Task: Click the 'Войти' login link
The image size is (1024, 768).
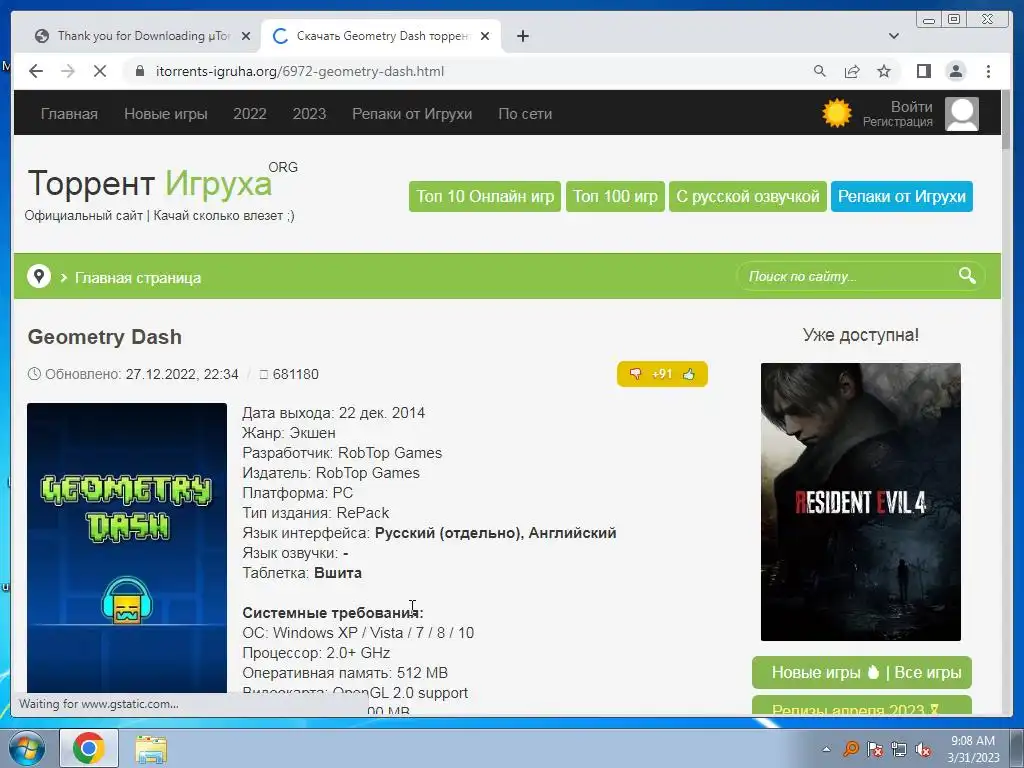Action: (x=912, y=106)
